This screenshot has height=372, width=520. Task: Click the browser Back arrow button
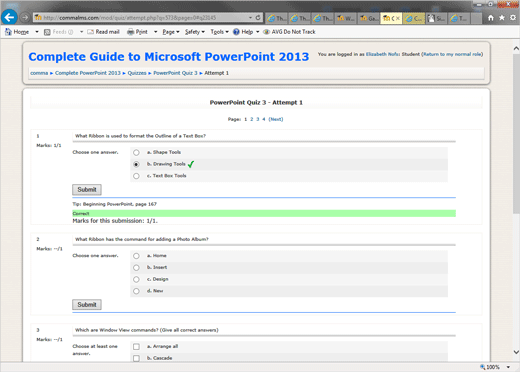(x=9, y=17)
